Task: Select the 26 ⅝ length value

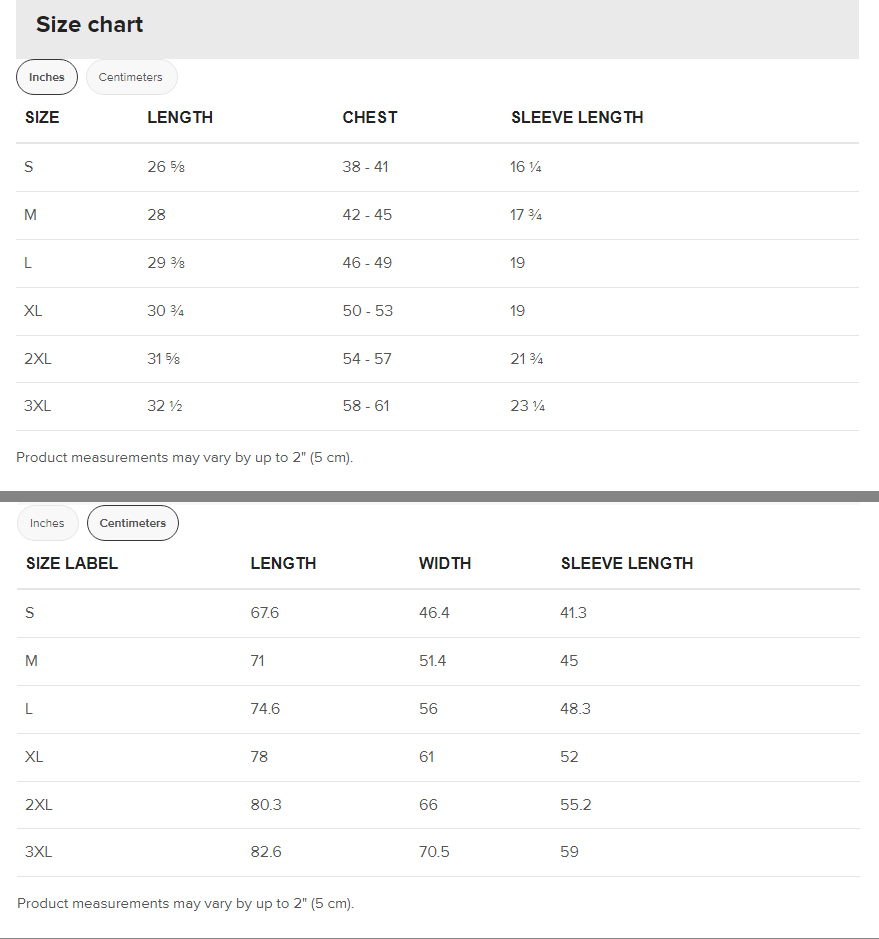Action: (166, 167)
